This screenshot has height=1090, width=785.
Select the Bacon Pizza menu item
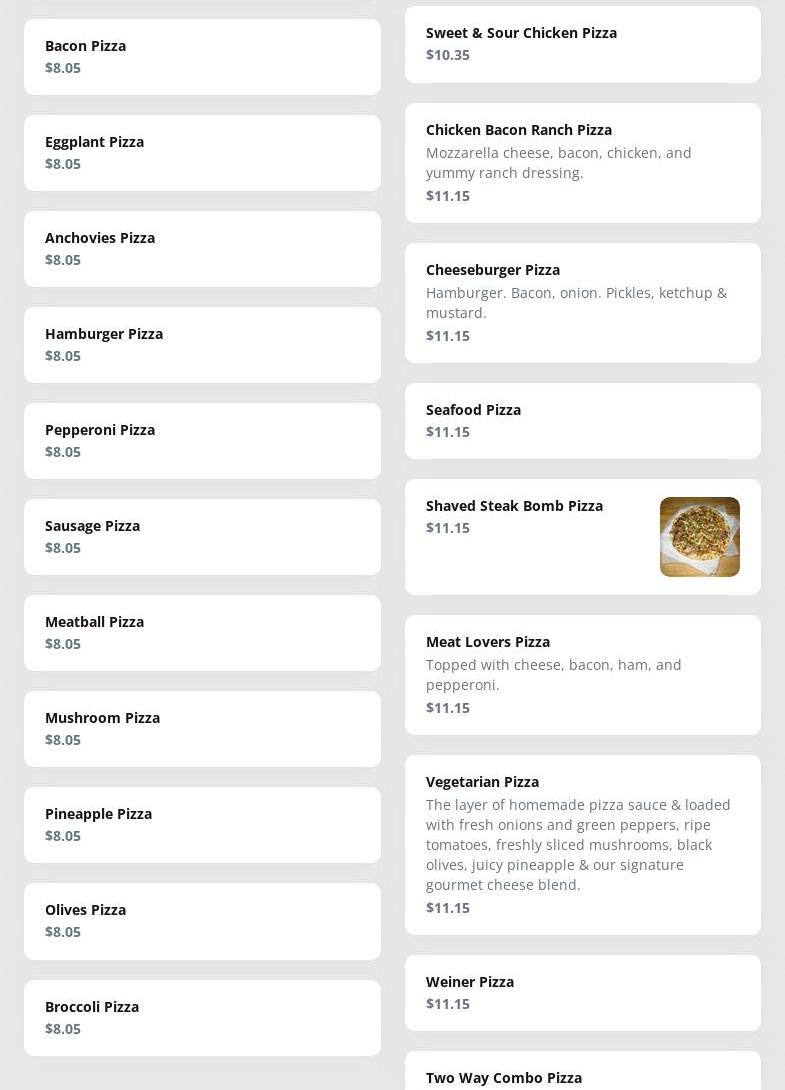[202, 57]
